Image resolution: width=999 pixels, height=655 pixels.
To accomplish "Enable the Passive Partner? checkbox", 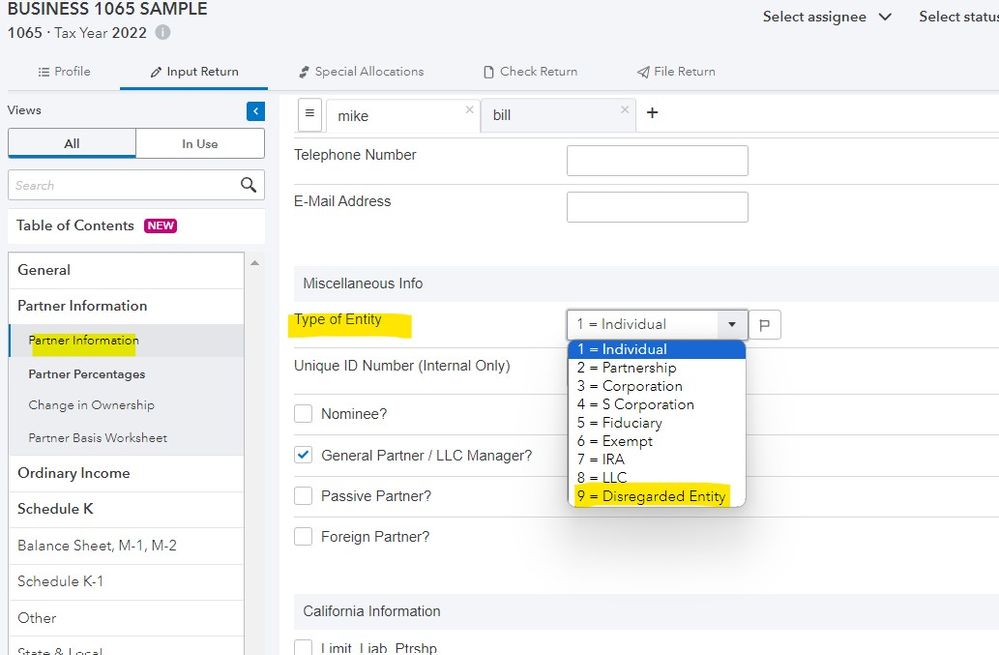I will coord(304,496).
